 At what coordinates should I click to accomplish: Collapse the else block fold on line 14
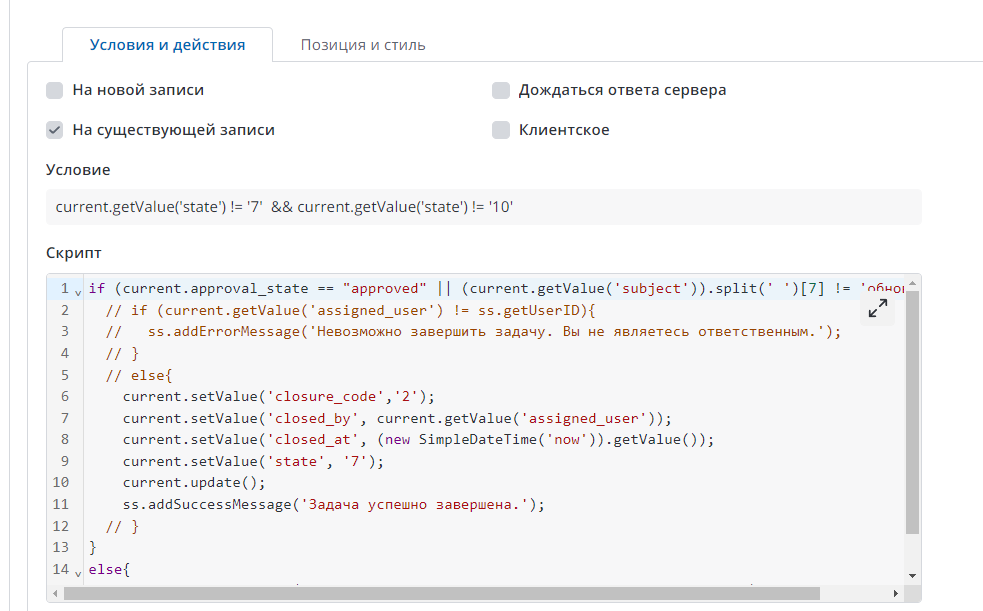point(78,571)
